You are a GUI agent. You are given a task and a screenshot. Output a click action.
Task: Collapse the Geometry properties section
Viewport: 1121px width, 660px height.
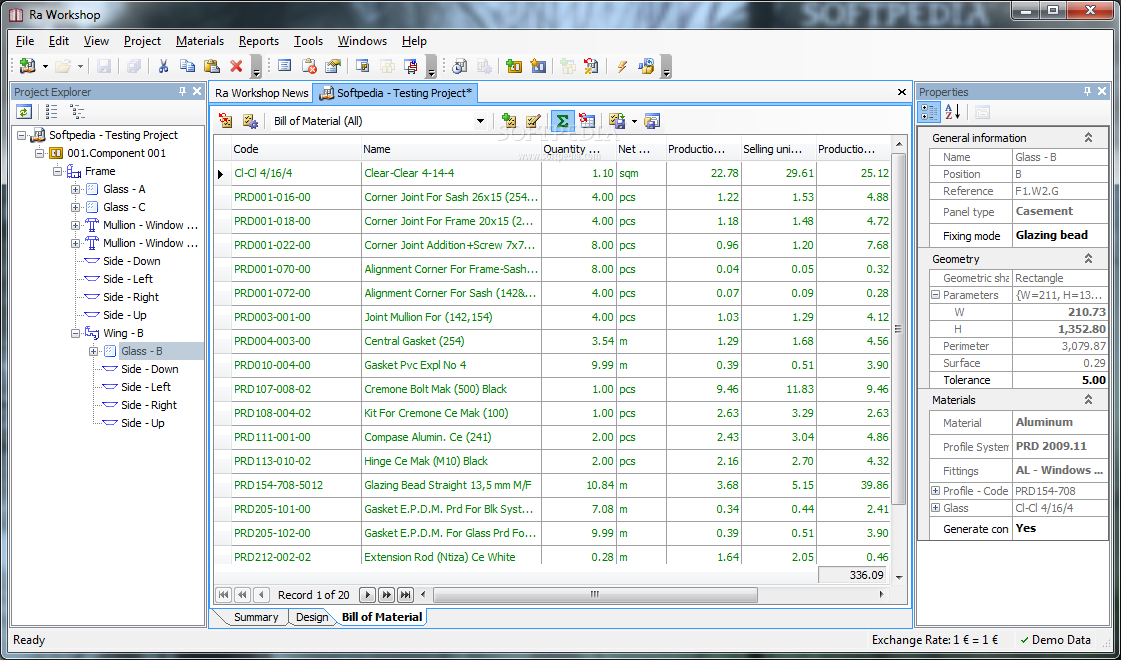tap(1088, 259)
